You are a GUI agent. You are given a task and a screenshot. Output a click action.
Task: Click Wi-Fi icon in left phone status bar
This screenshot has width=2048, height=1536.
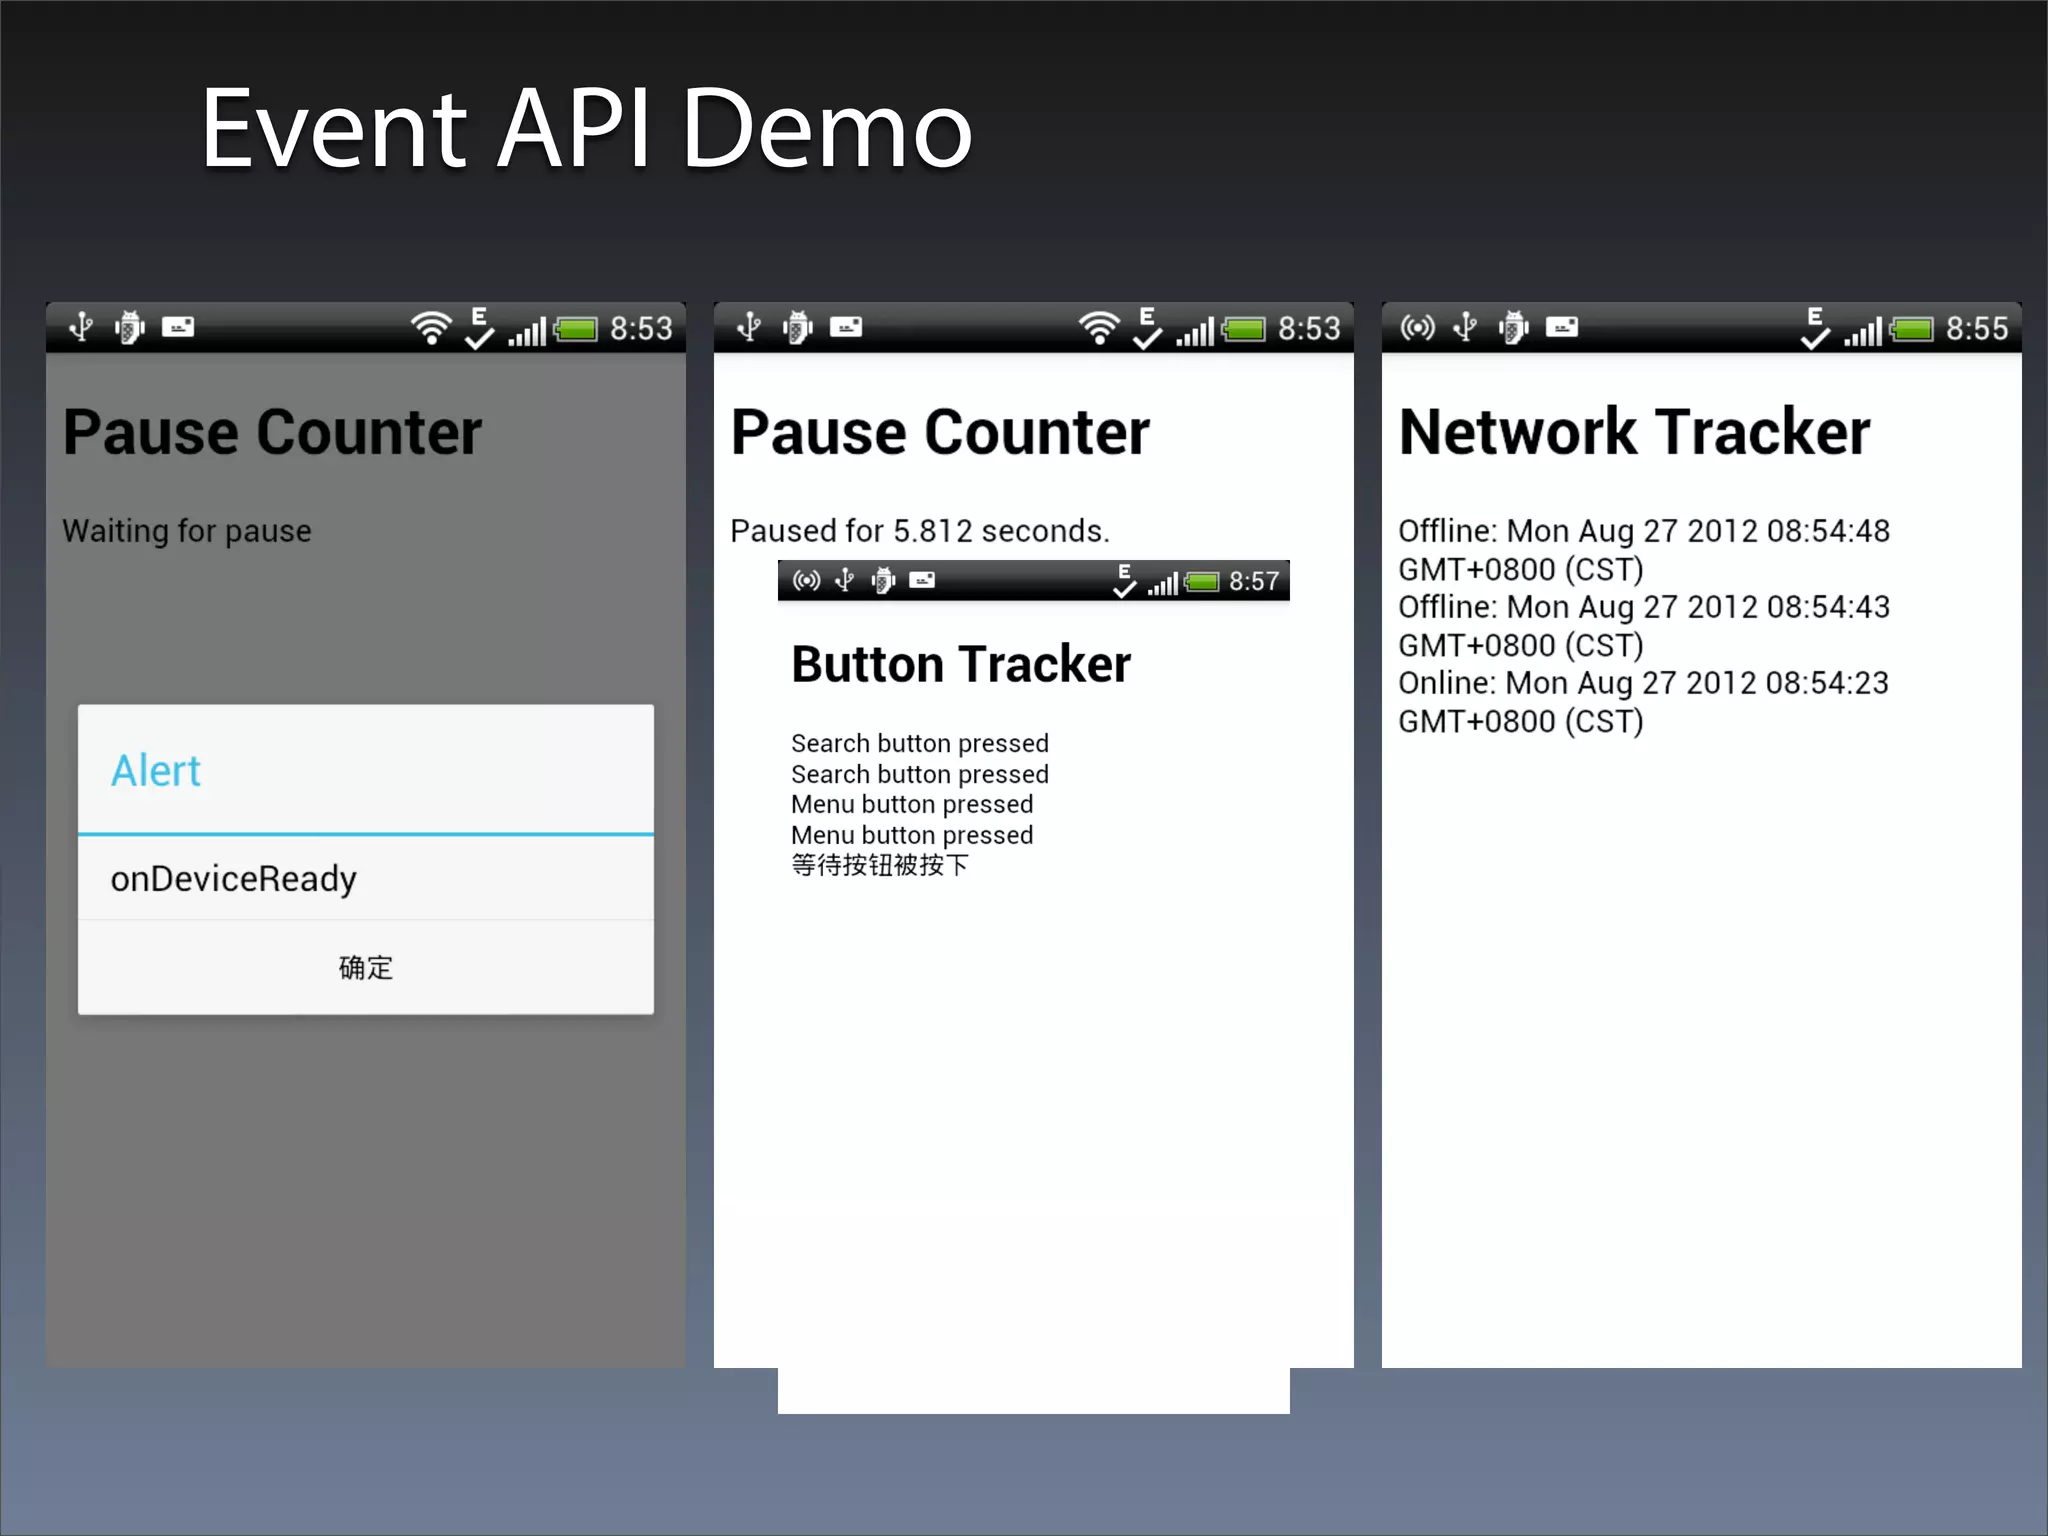[x=431, y=327]
